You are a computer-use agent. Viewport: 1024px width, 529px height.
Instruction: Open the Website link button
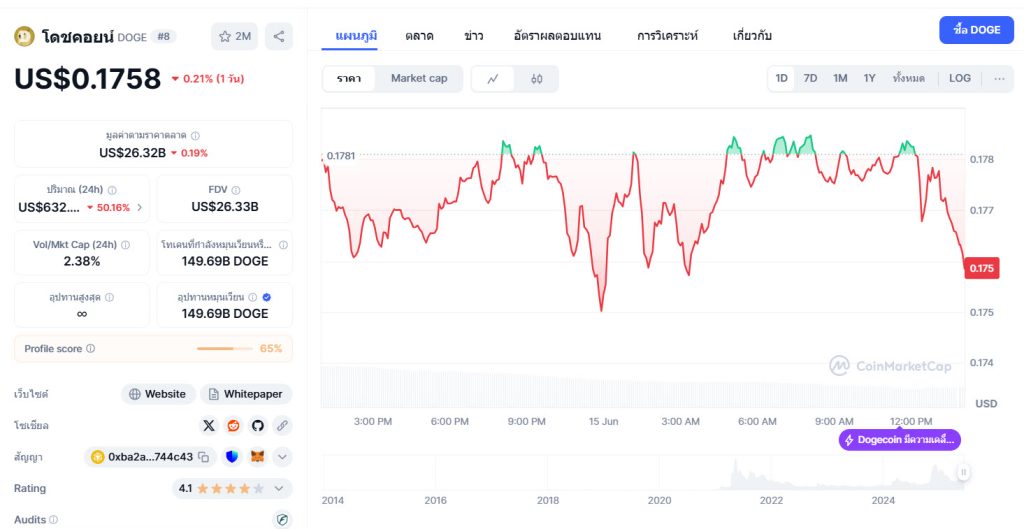click(158, 394)
